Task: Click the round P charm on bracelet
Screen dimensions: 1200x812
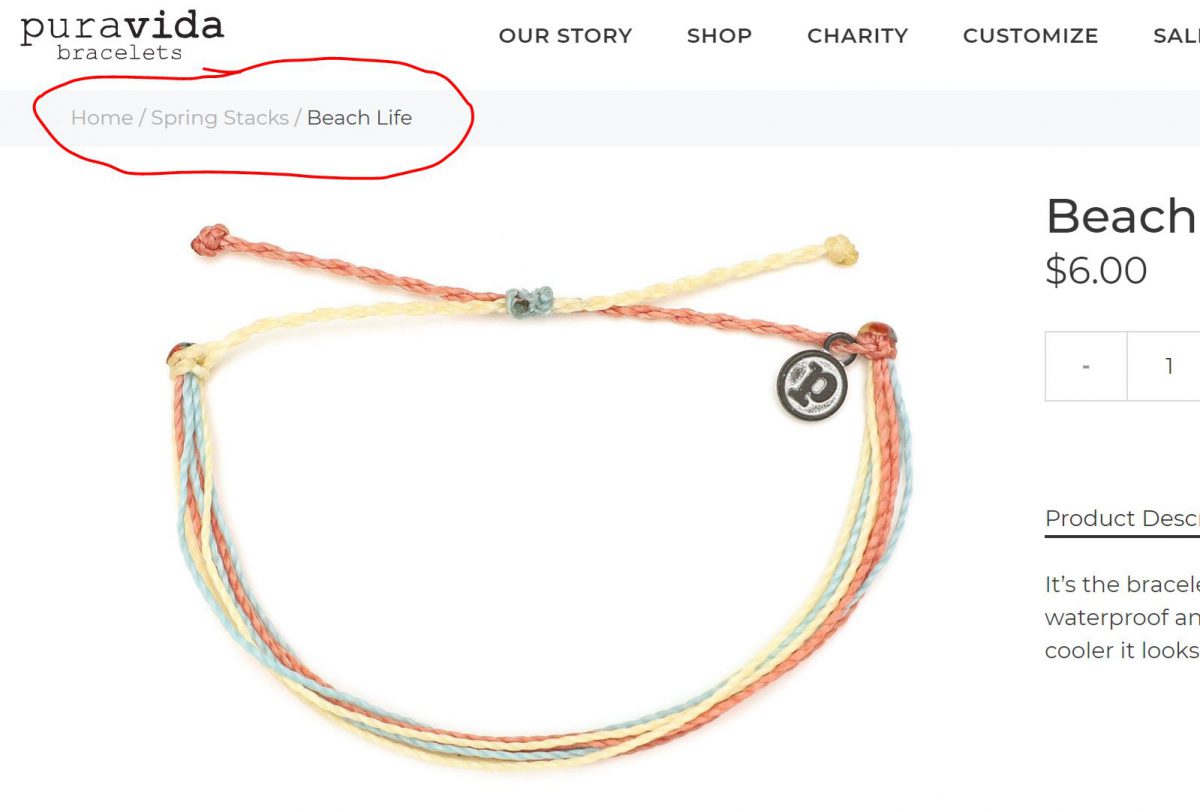Action: tap(811, 384)
